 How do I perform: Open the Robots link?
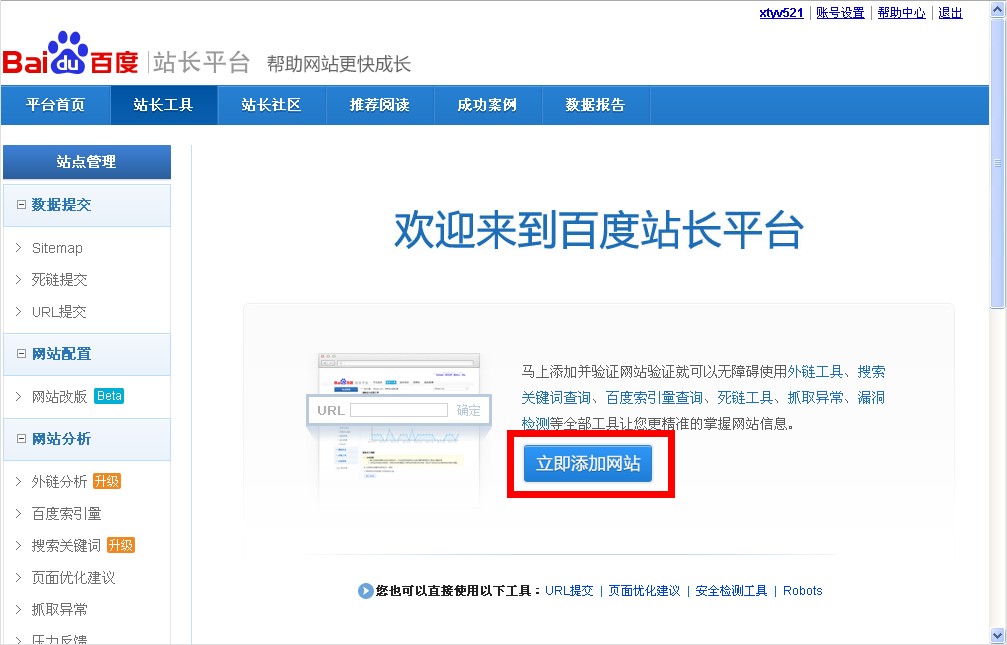tap(802, 590)
